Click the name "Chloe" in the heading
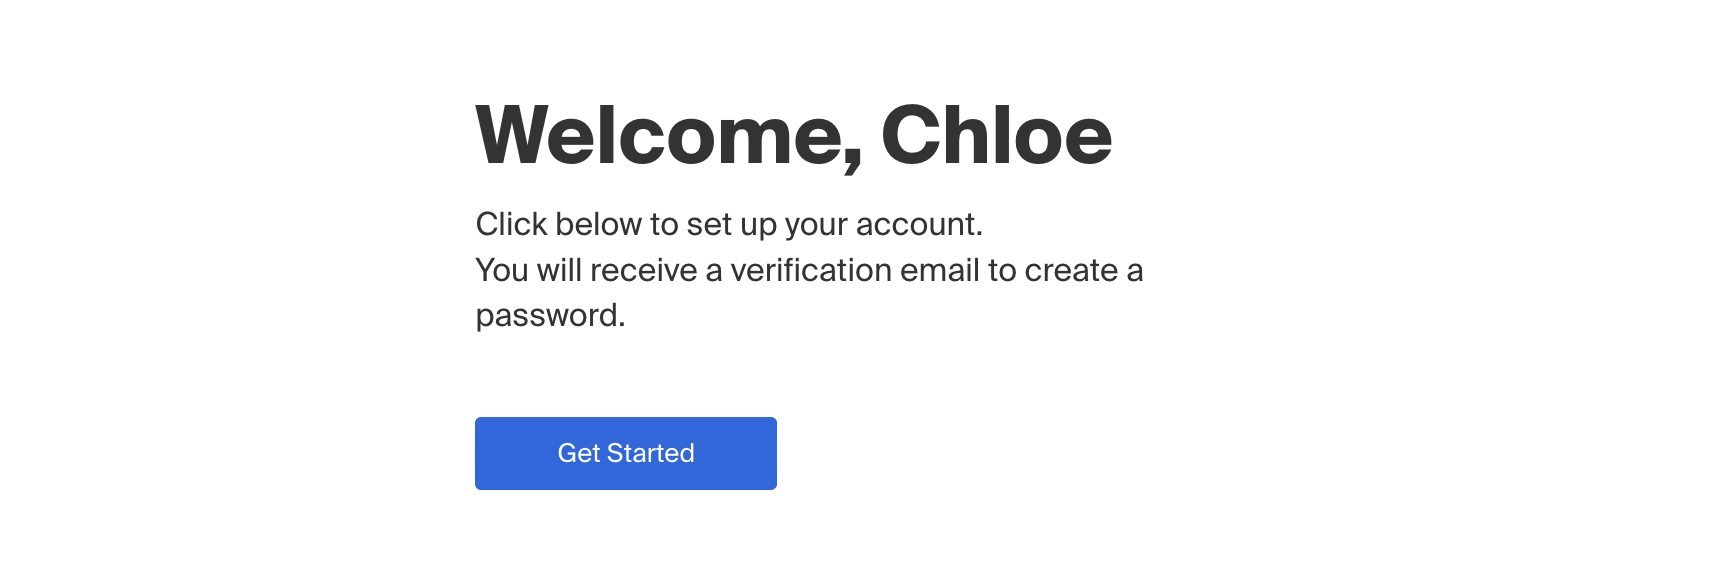 pyautogui.click(x=996, y=136)
